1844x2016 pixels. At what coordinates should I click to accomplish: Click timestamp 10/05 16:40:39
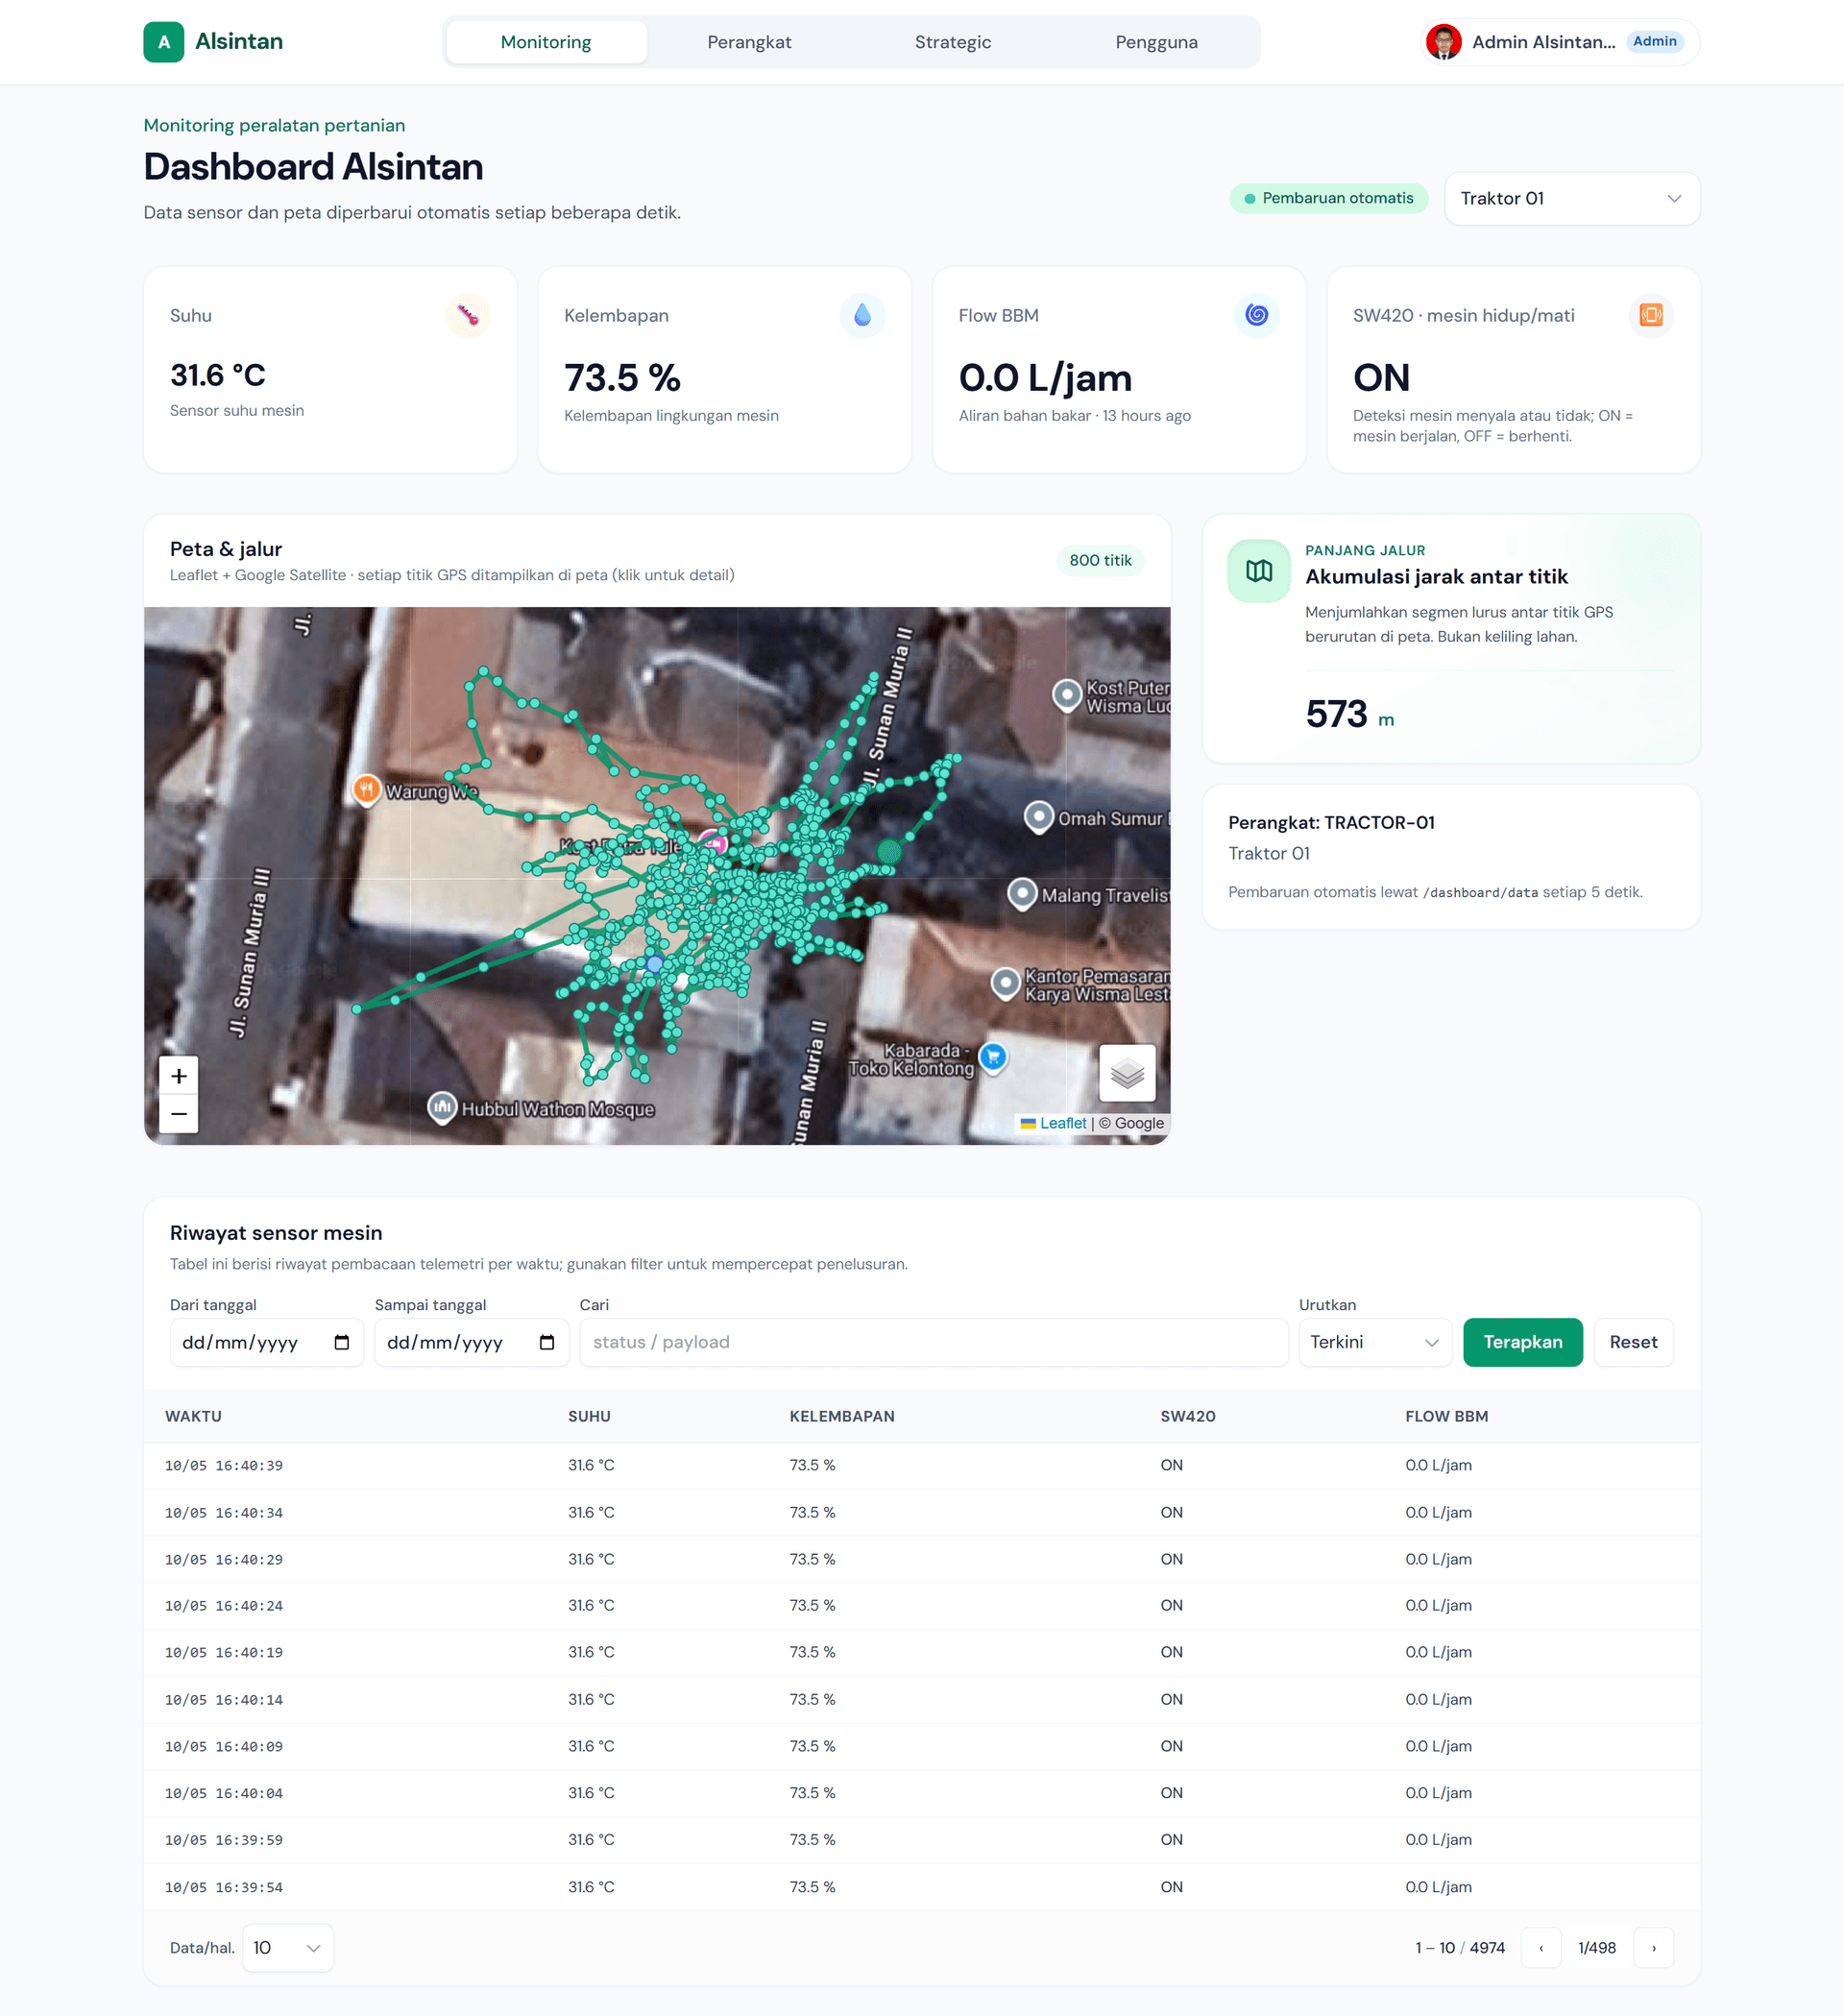click(x=224, y=1466)
